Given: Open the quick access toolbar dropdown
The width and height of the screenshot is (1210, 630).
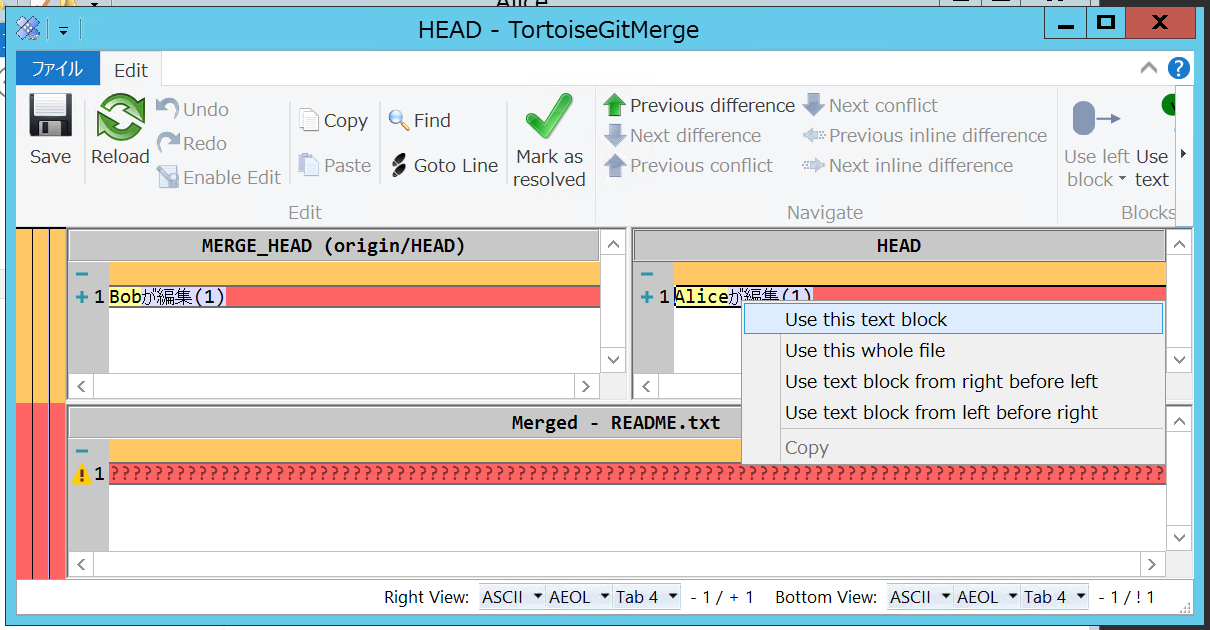Looking at the screenshot, I should [x=63, y=29].
